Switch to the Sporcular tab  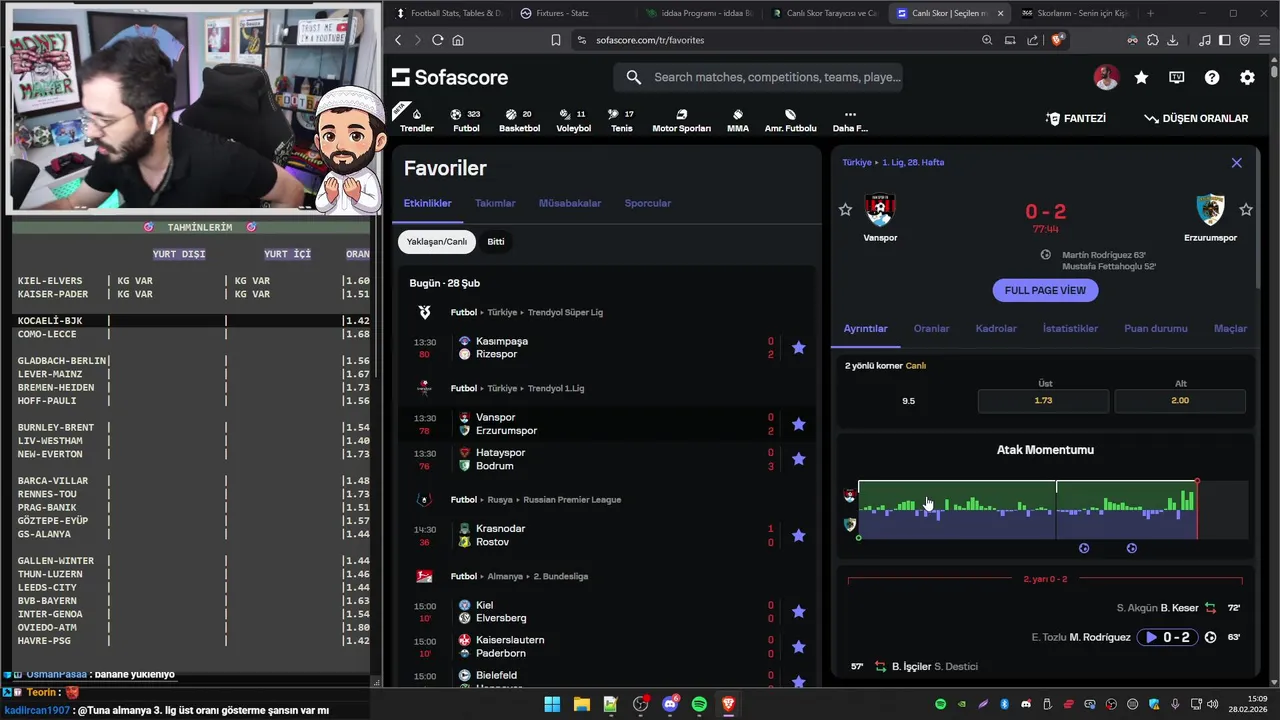click(648, 203)
